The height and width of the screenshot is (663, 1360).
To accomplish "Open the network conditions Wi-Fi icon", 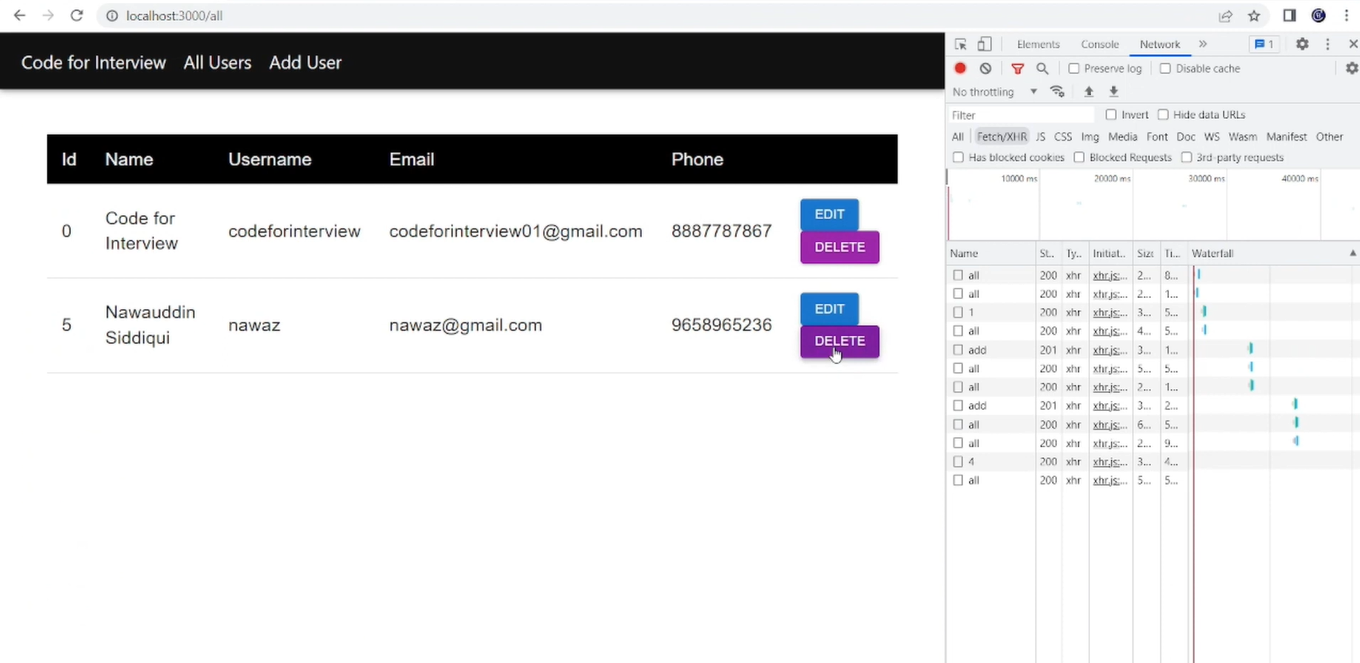I will pos(1057,91).
